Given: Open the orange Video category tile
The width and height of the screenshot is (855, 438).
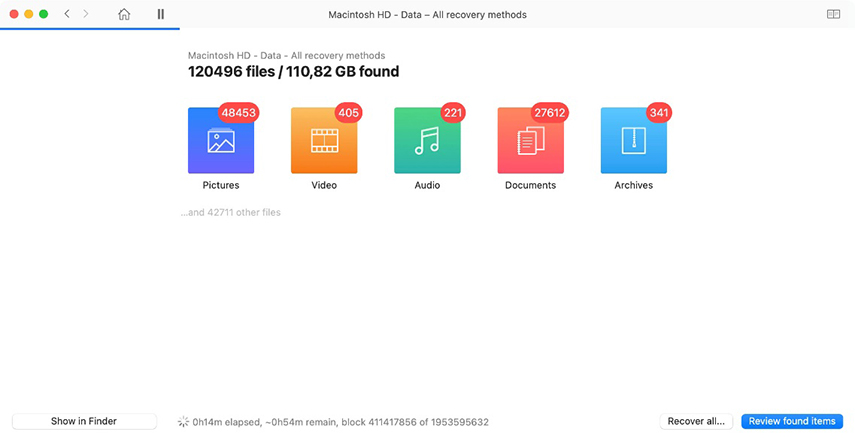Looking at the screenshot, I should tap(324, 141).
